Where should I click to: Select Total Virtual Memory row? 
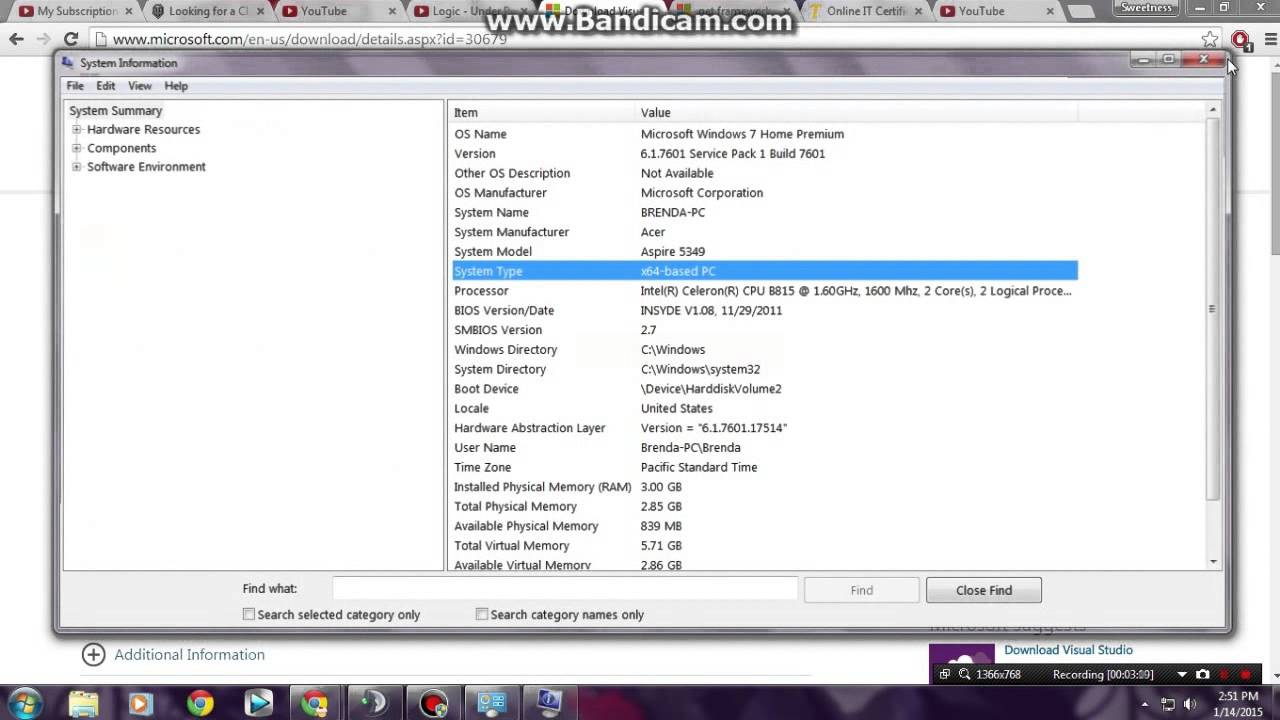click(x=764, y=546)
